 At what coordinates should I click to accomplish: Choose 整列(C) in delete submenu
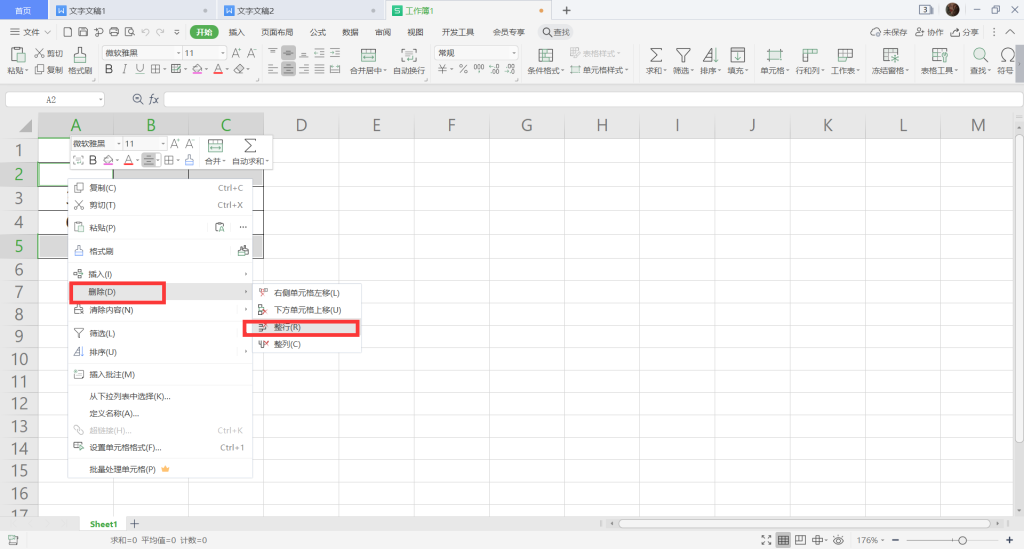click(306, 344)
